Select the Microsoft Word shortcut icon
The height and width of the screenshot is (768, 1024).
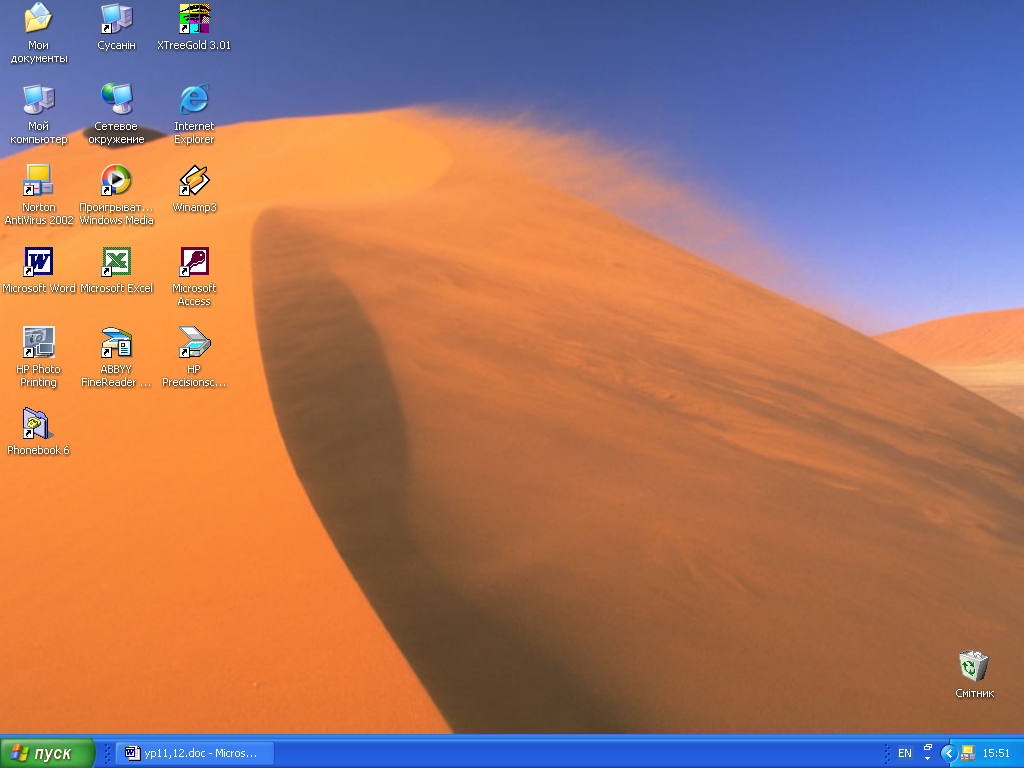[39, 270]
